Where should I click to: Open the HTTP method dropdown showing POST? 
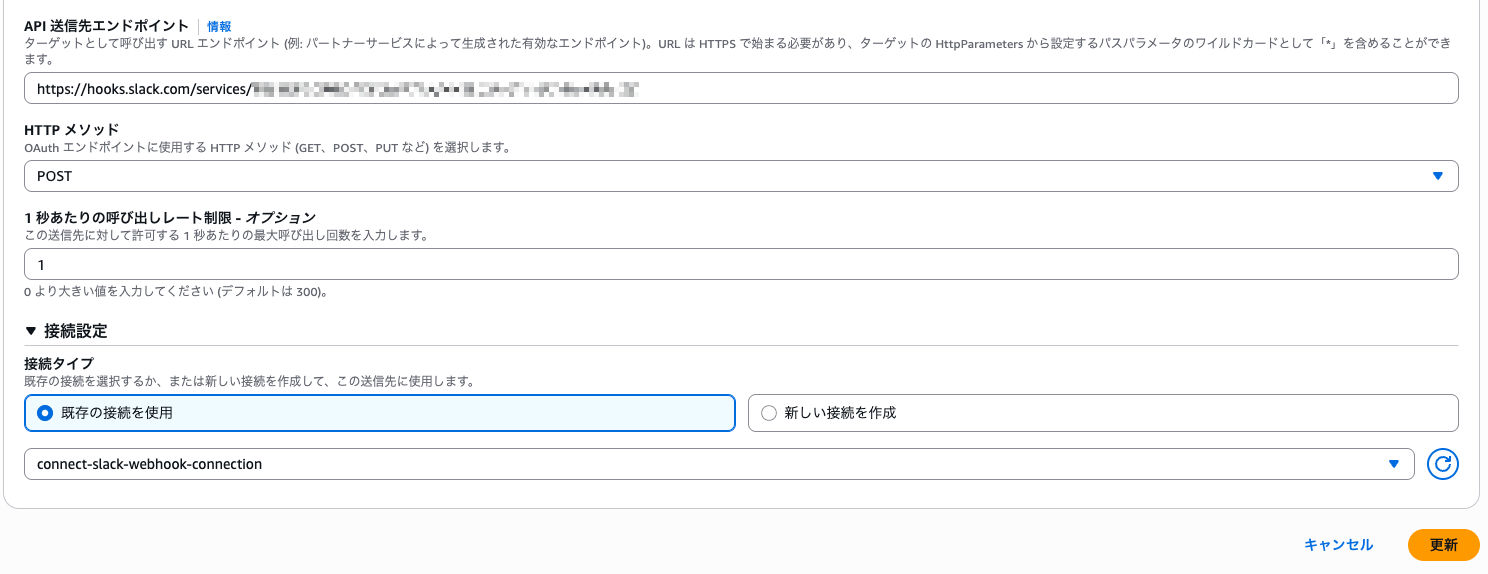click(740, 176)
